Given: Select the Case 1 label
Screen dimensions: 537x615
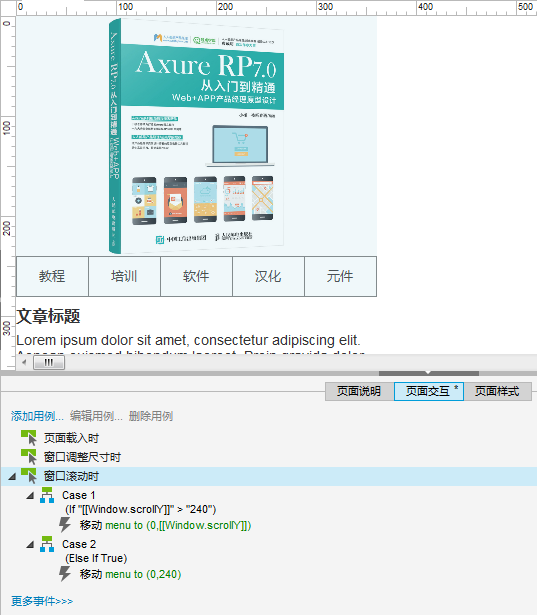Looking at the screenshot, I should tap(78, 495).
